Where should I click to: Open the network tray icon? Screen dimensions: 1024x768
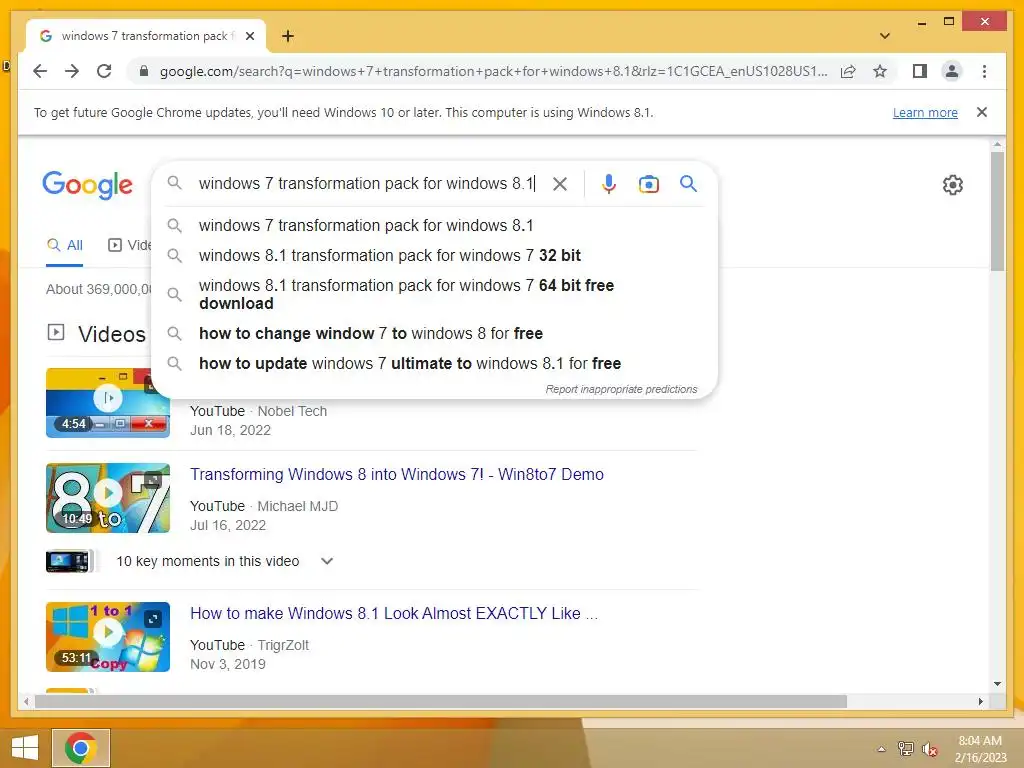pyautogui.click(x=905, y=749)
